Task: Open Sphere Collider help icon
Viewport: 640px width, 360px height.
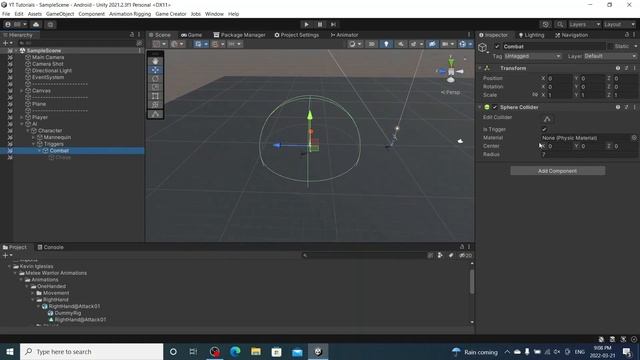Action: coord(618,107)
